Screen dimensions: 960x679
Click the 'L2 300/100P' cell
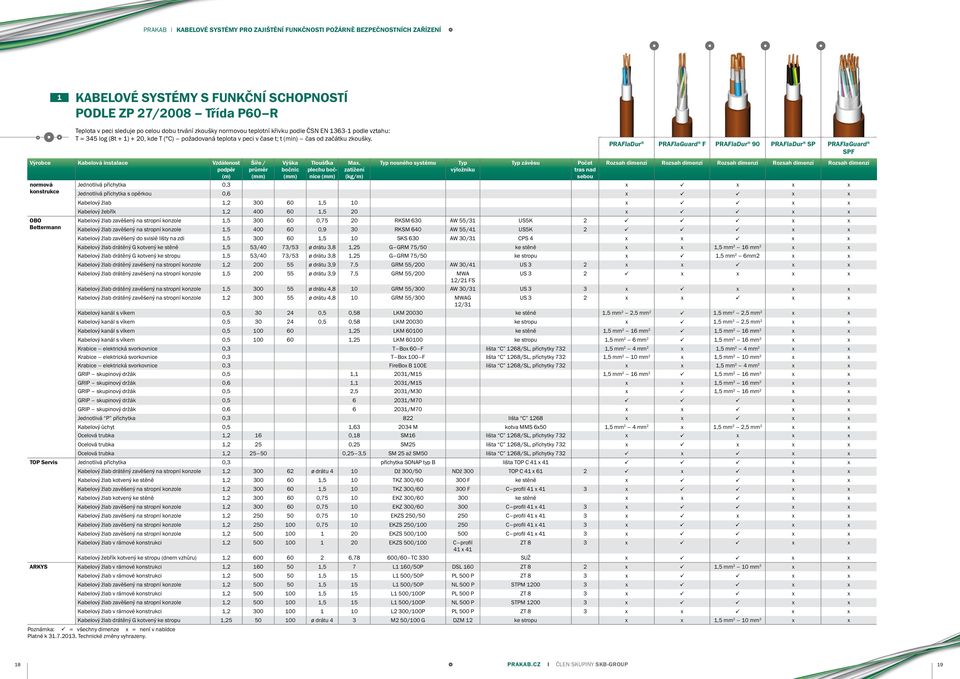click(x=408, y=612)
